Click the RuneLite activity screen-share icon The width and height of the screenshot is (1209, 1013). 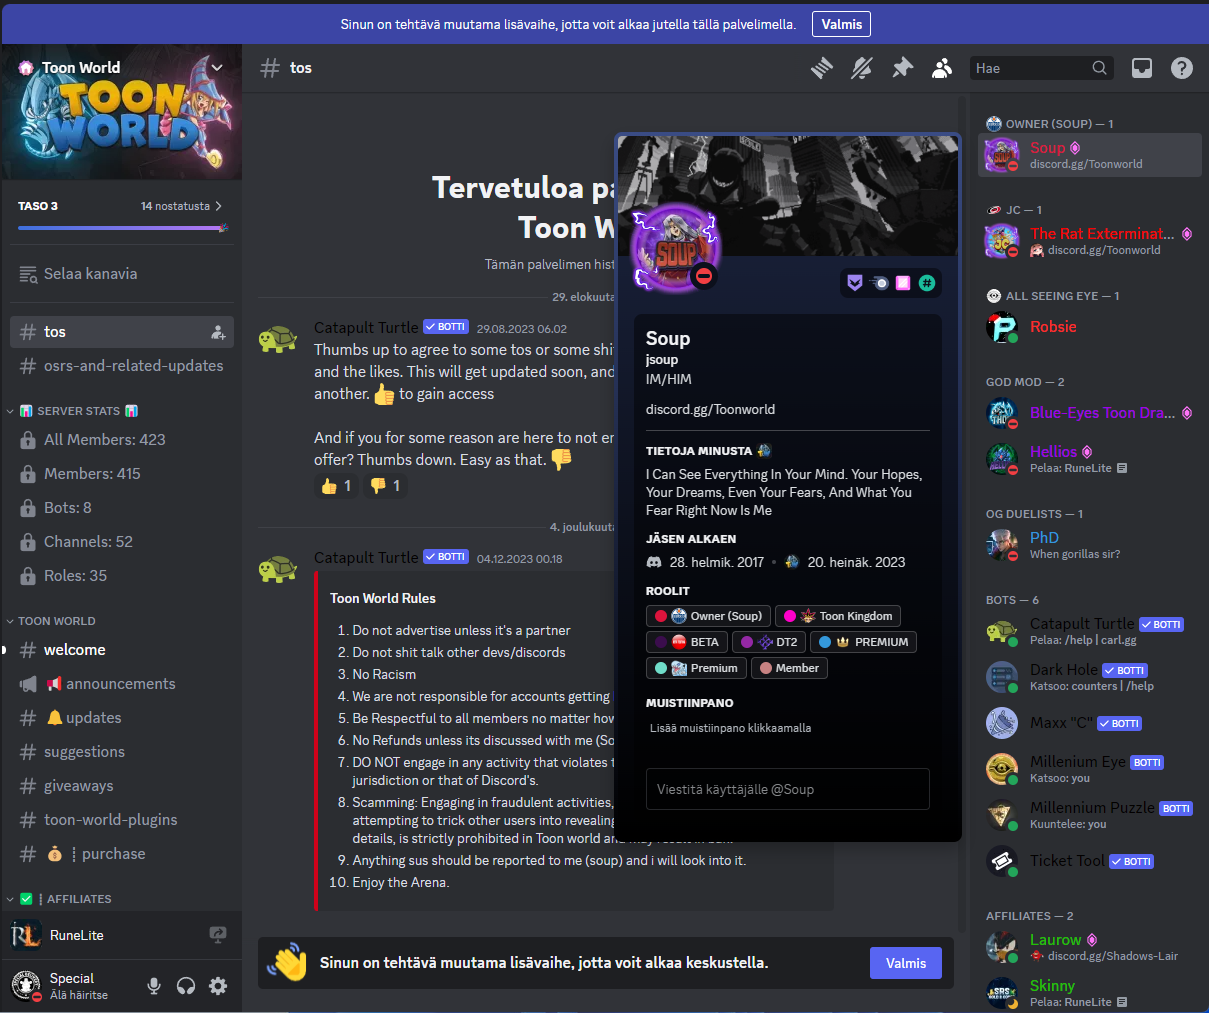point(218,935)
